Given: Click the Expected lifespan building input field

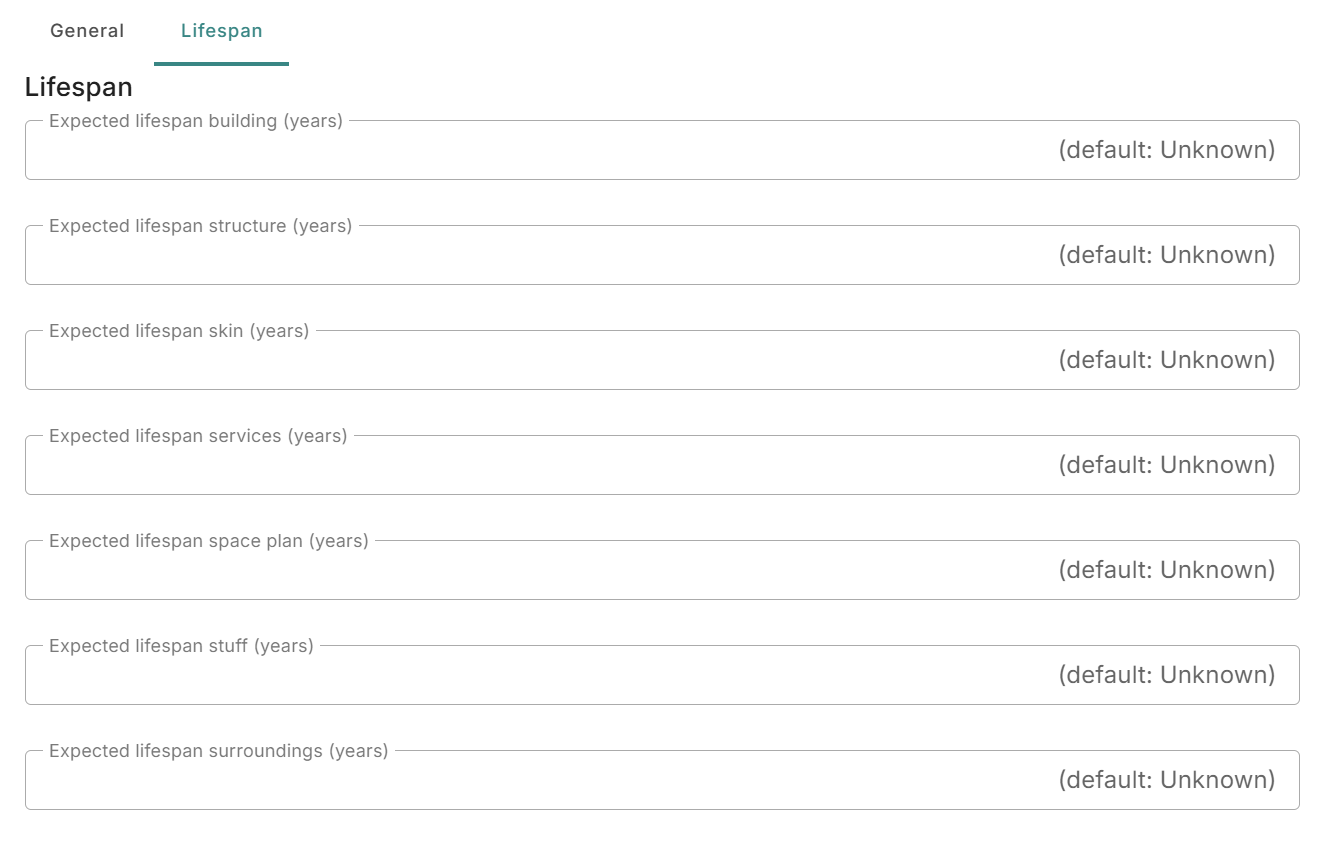Looking at the screenshot, I should (660, 150).
